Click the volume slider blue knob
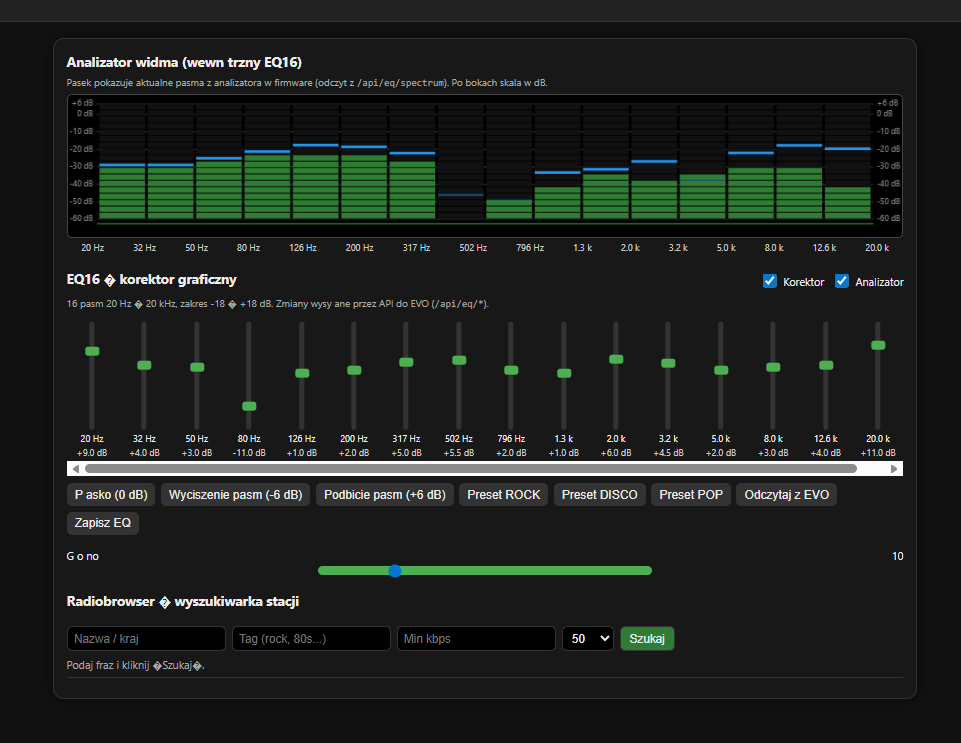Image resolution: width=961 pixels, height=743 pixels. [395, 571]
